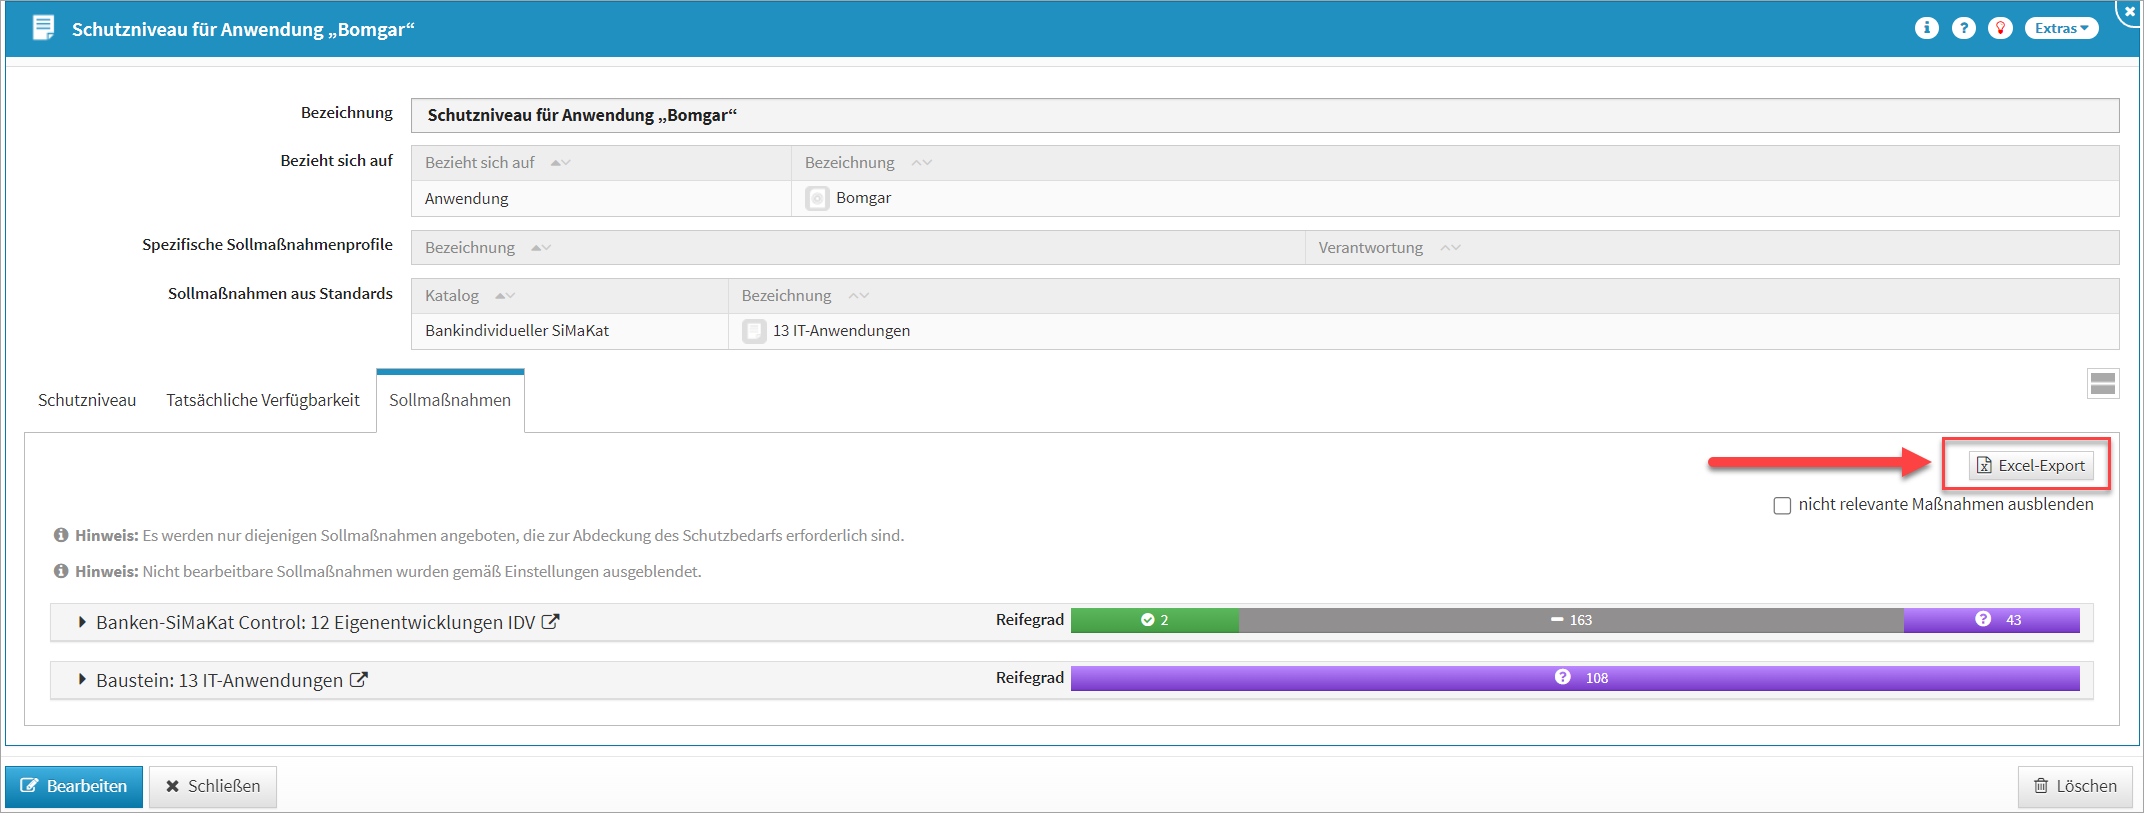Enable nicht relevante Maßnahmen ausblenden checkbox
This screenshot has width=2144, height=813.
[x=1782, y=505]
